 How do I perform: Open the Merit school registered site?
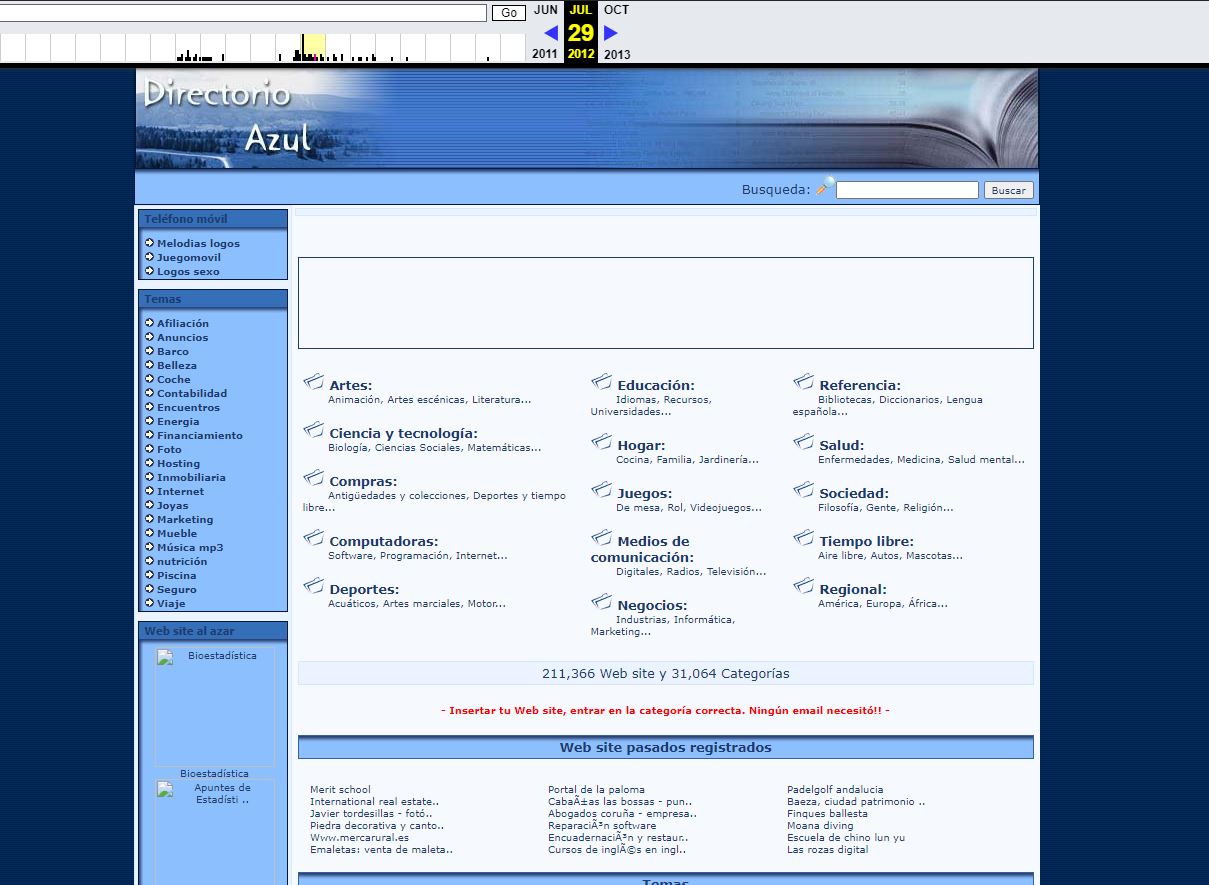340,790
